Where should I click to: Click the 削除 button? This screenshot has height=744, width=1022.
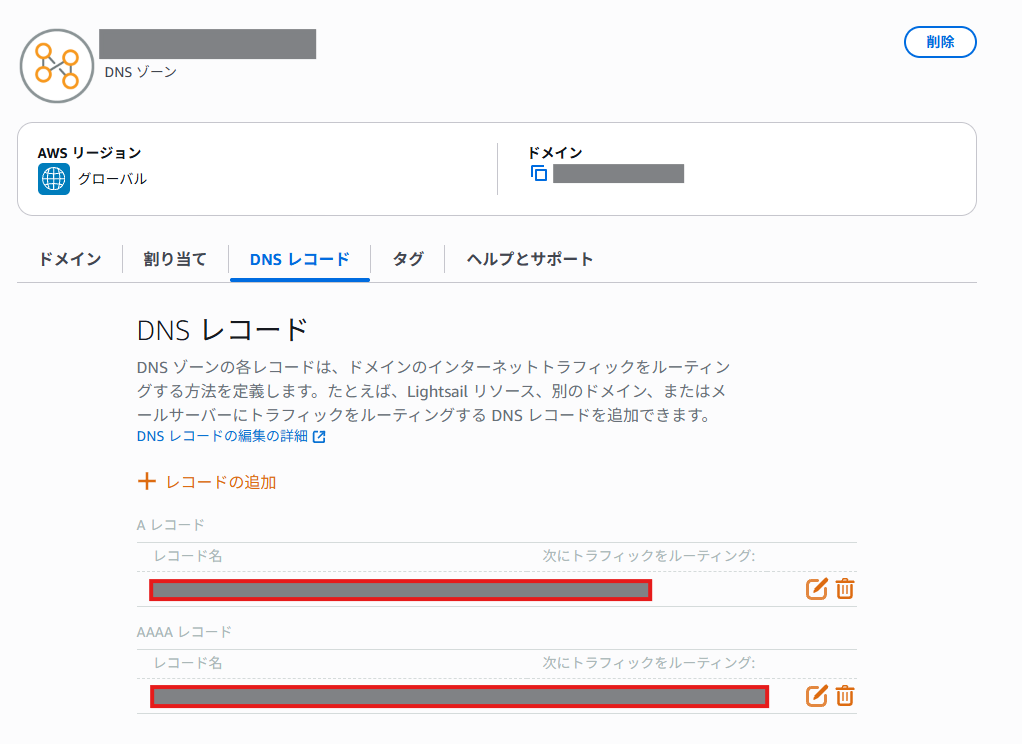pos(940,42)
